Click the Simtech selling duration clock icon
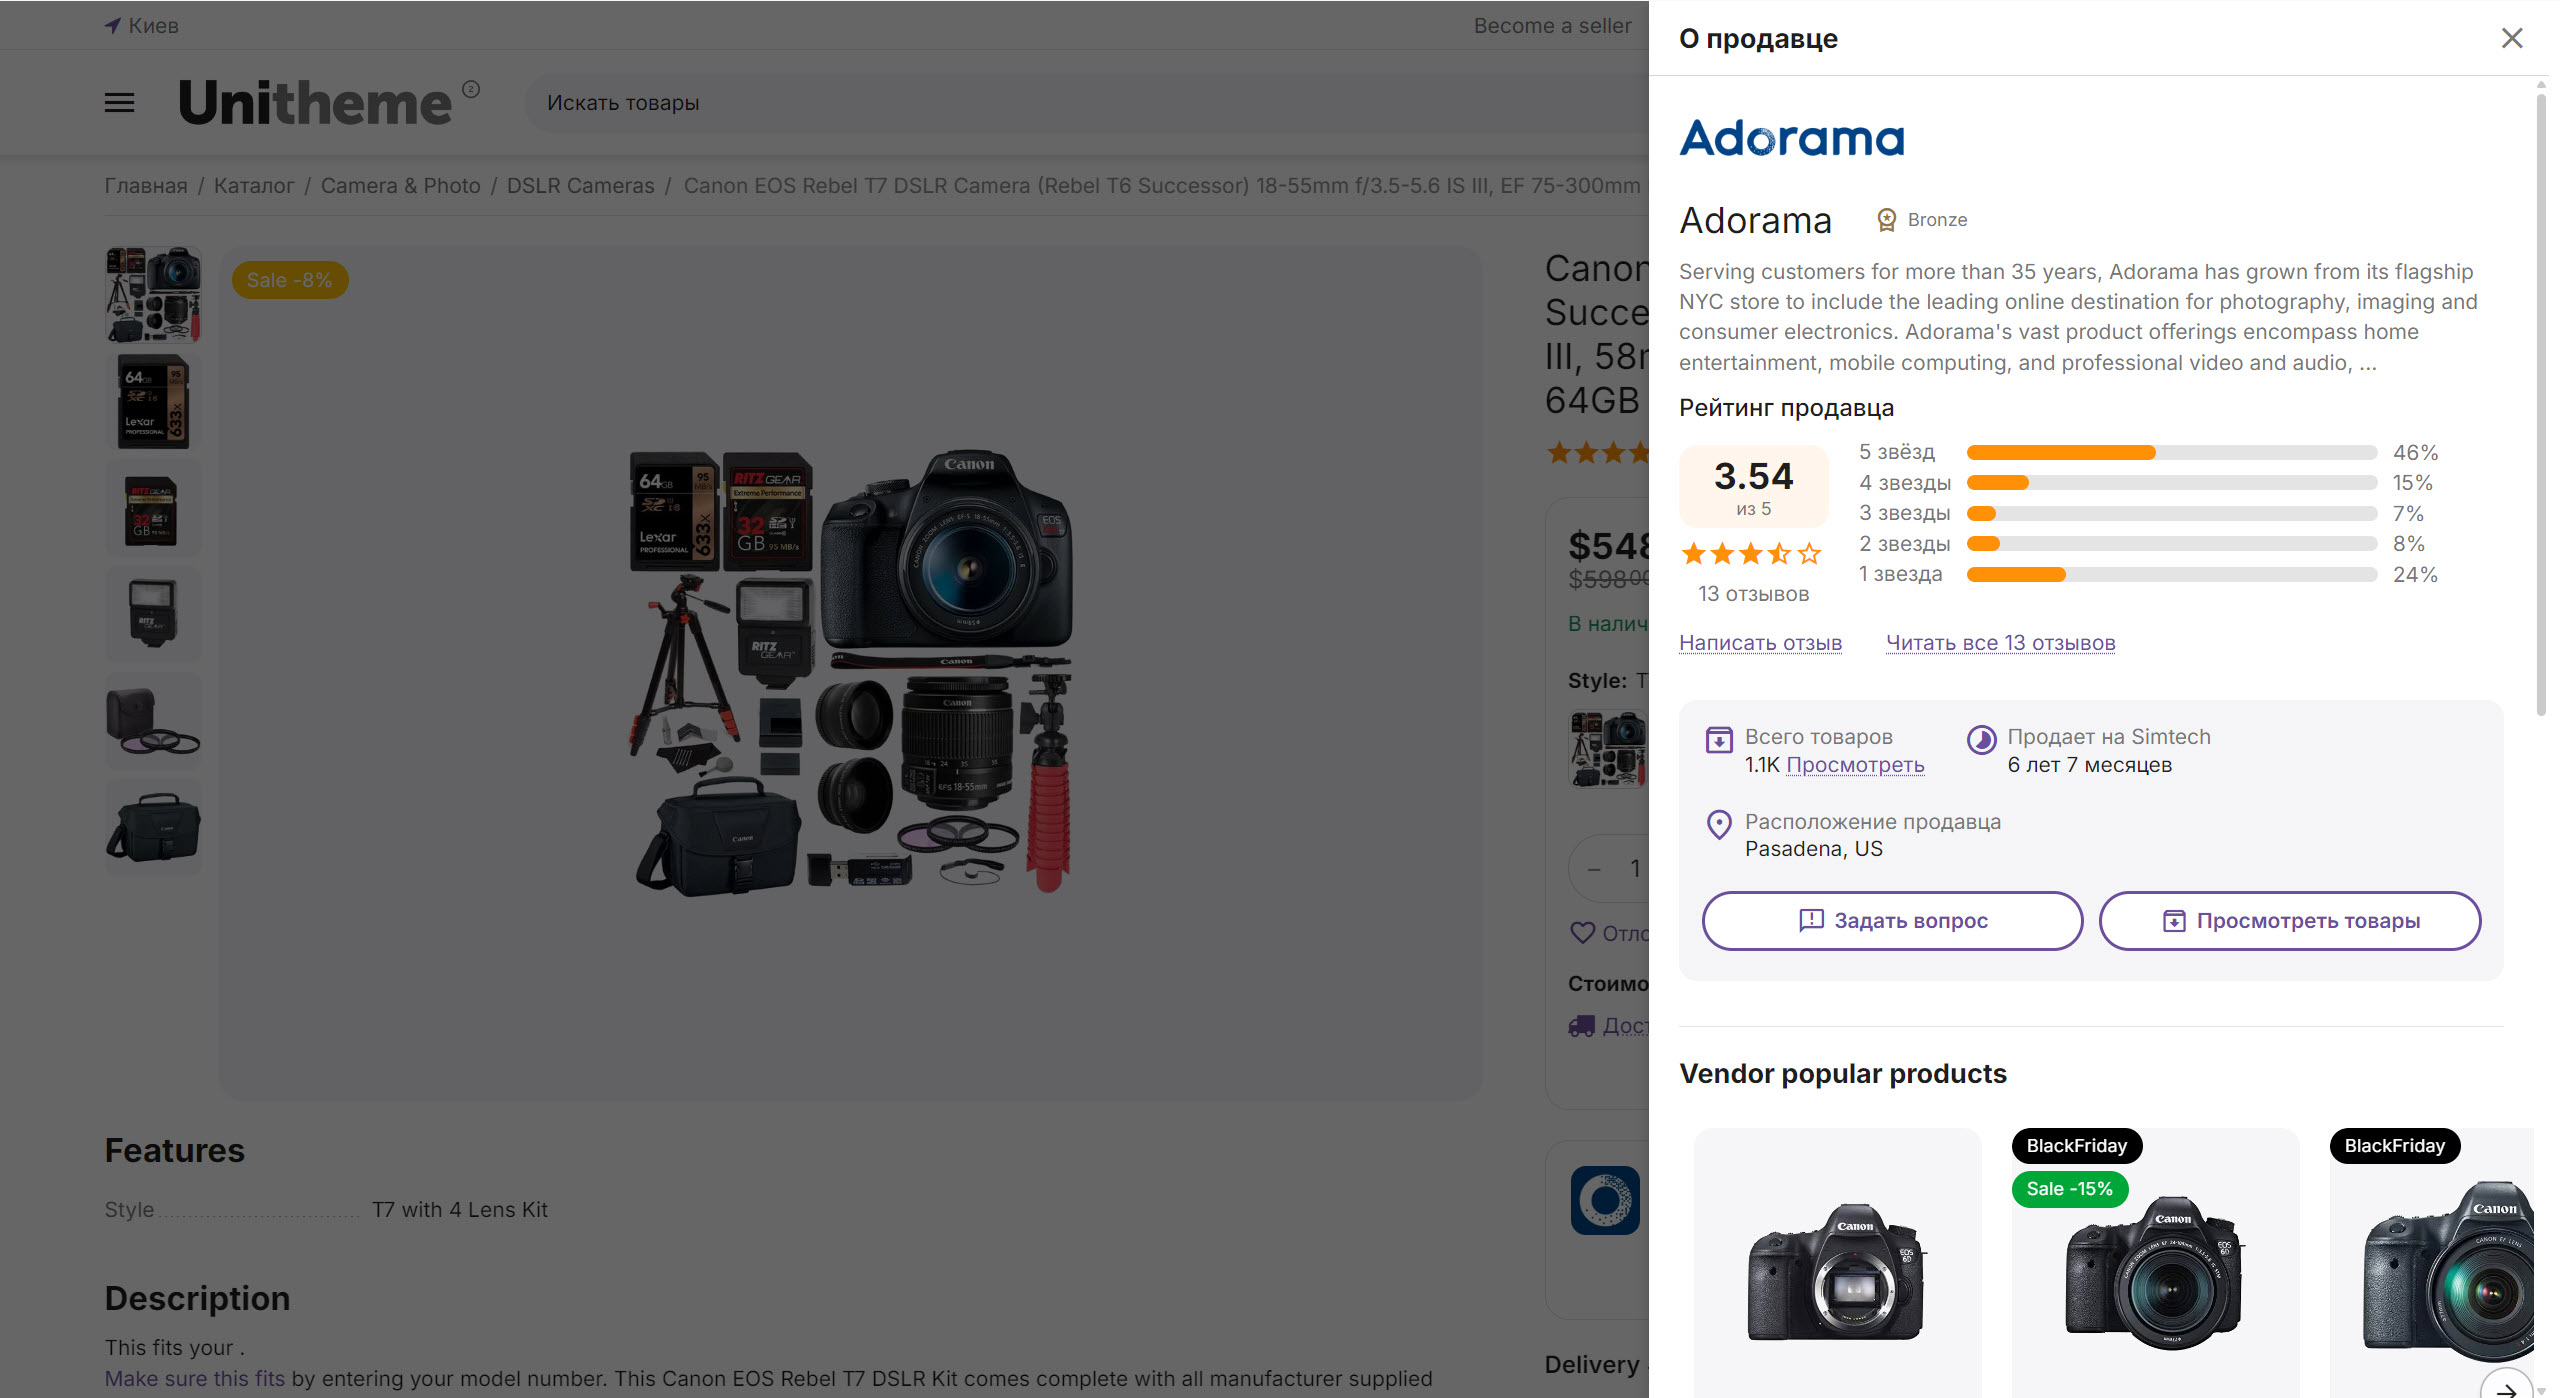 (1981, 740)
